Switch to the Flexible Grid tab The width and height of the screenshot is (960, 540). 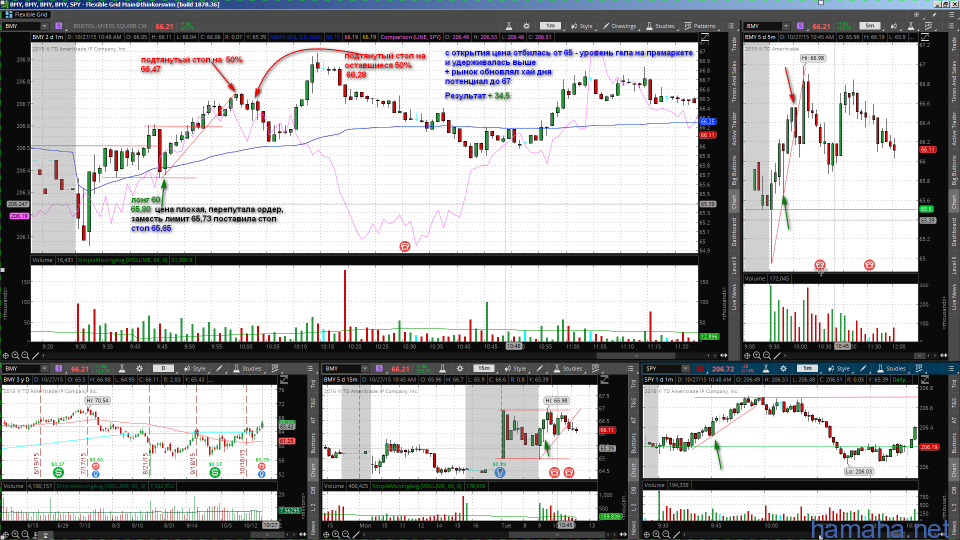(26, 14)
